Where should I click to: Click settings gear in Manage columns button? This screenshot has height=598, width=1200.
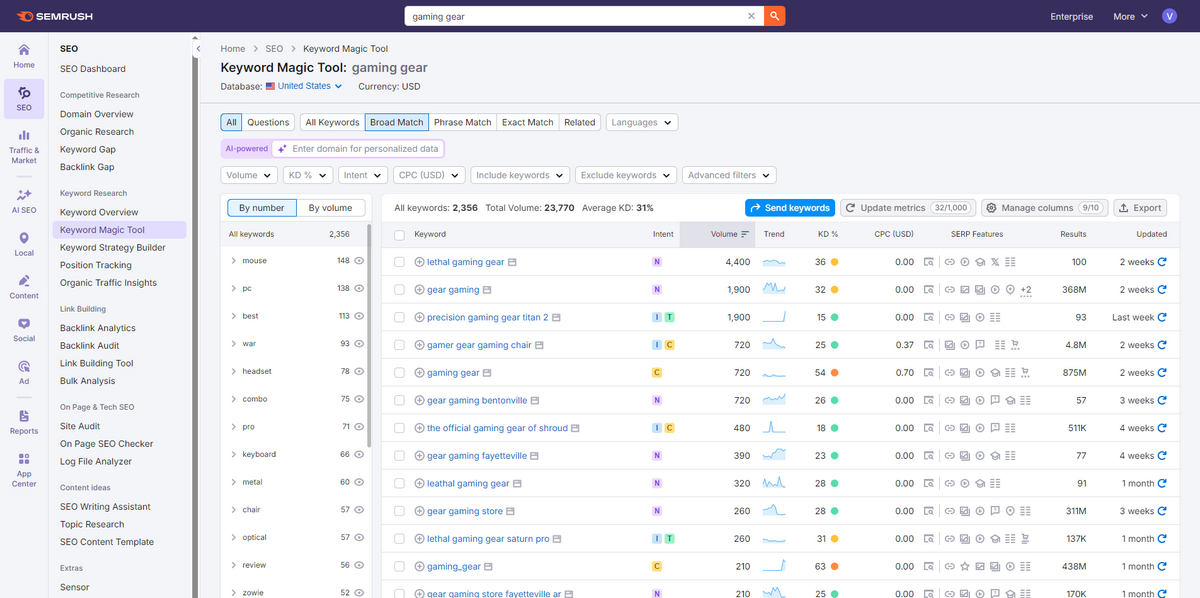pos(991,208)
